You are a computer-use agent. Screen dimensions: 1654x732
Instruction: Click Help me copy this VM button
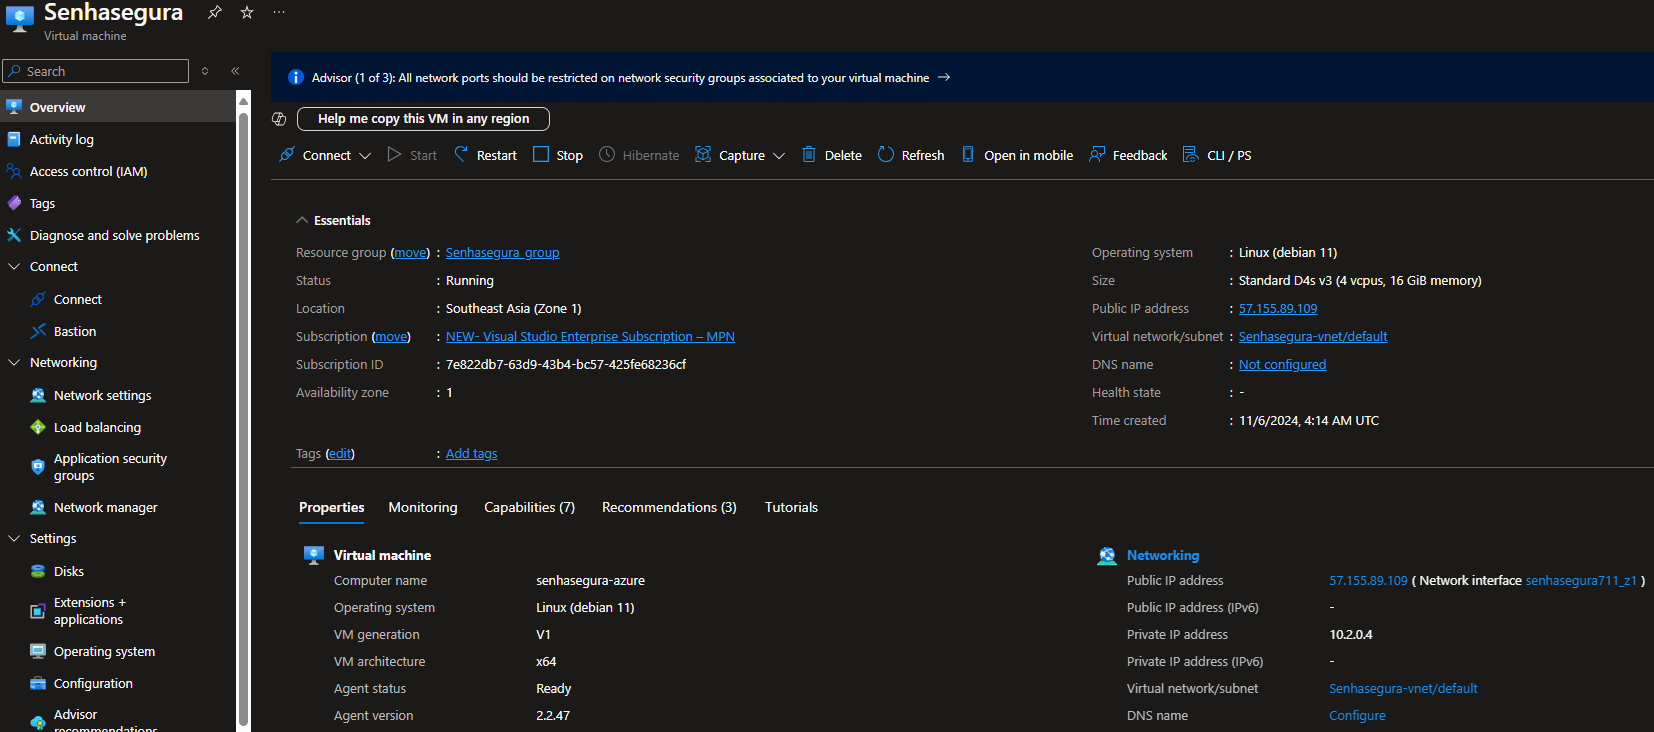pos(423,119)
